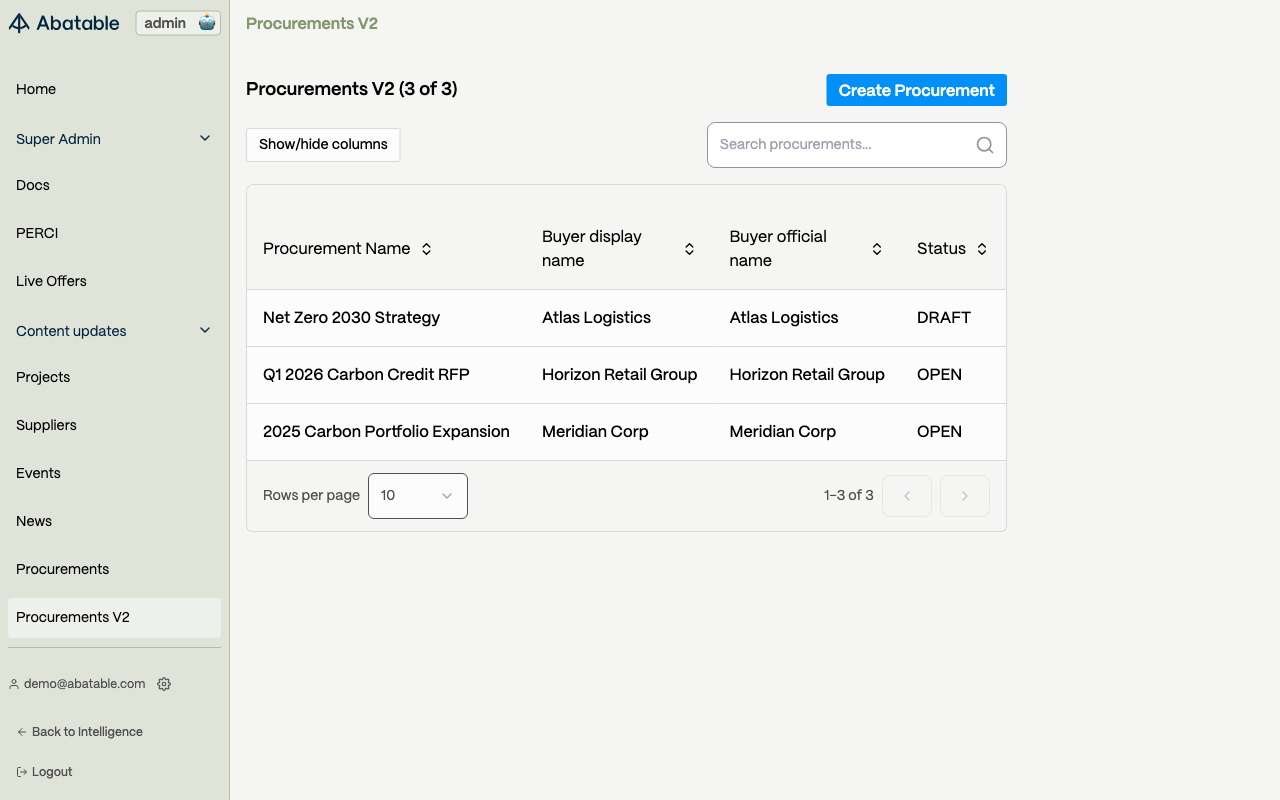Click Atlas Logistics buyer official name
This screenshot has height=800, width=1280.
click(x=784, y=318)
